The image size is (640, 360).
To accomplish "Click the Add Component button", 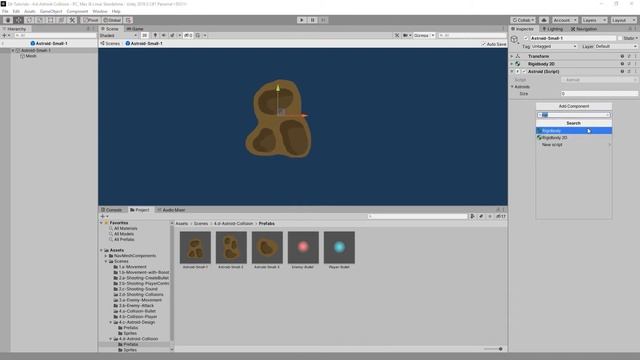I will coord(574,106).
